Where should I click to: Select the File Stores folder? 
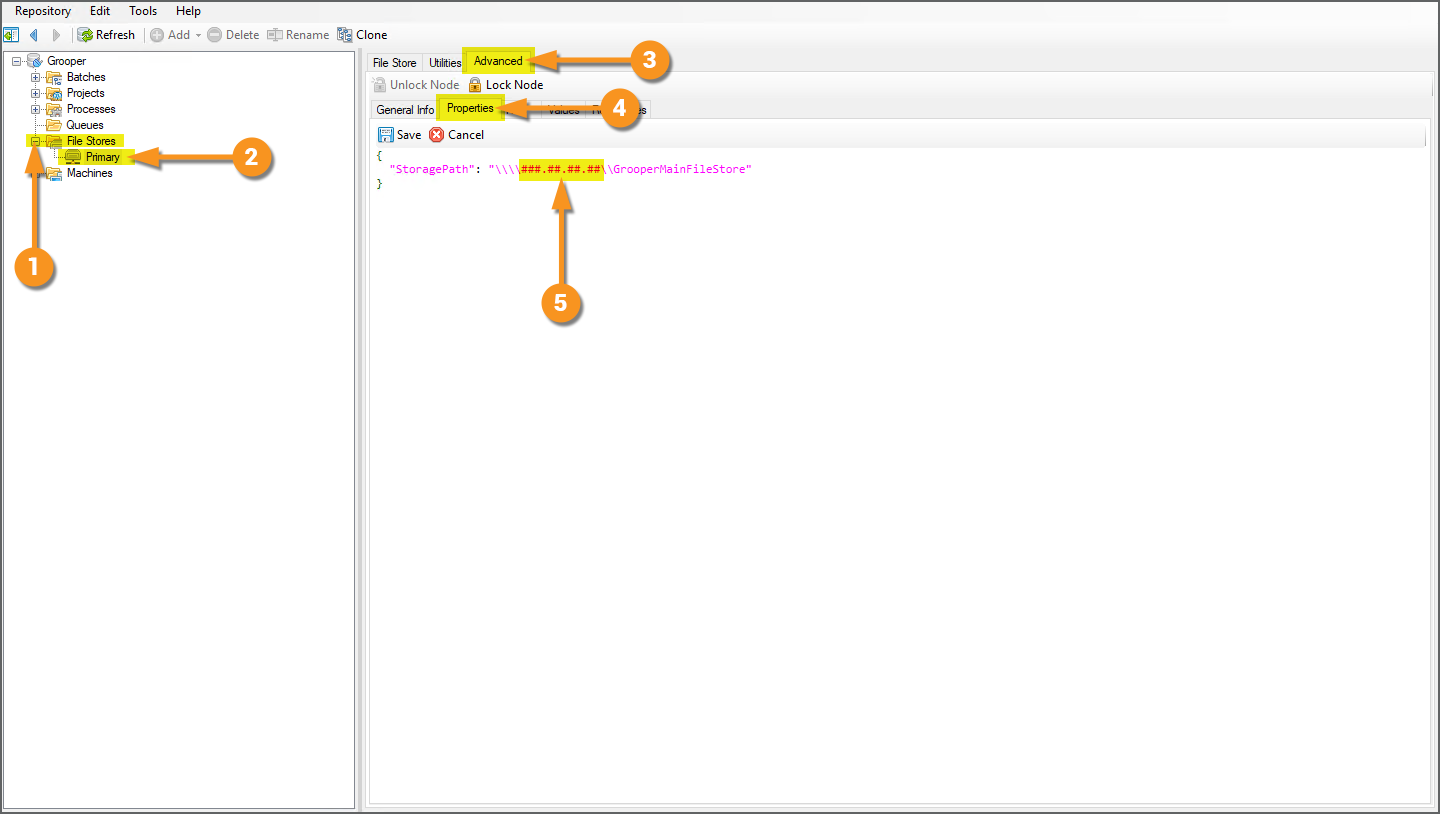[91, 141]
